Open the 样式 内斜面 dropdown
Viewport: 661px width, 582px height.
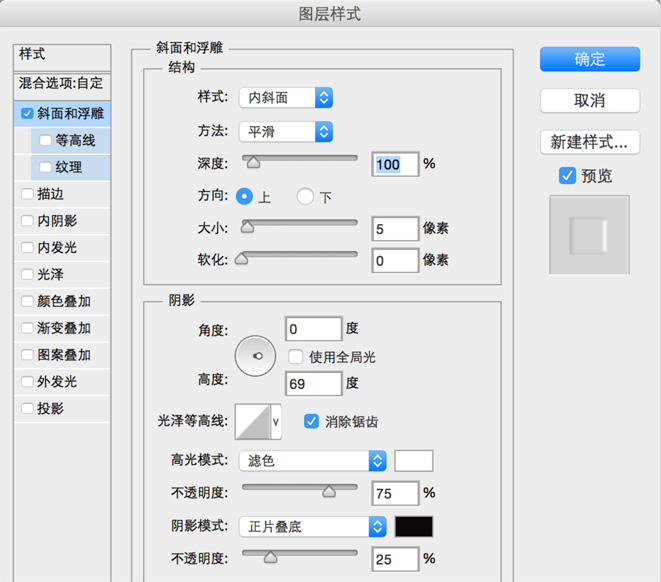(285, 98)
